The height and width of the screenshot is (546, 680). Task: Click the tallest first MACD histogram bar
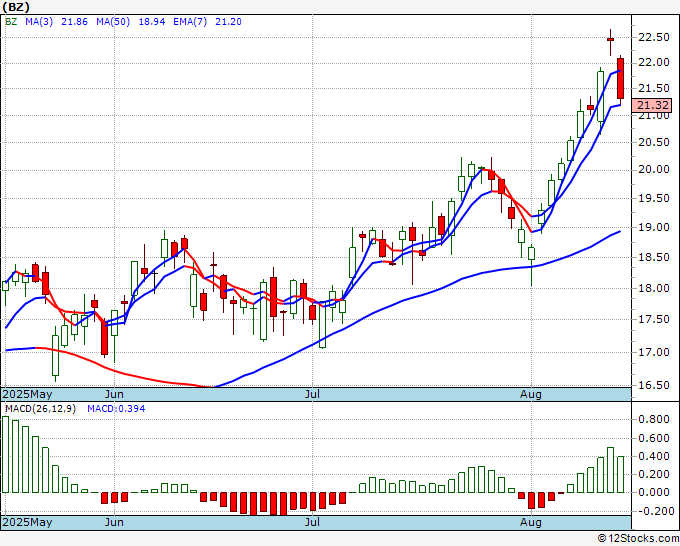[x=5, y=454]
